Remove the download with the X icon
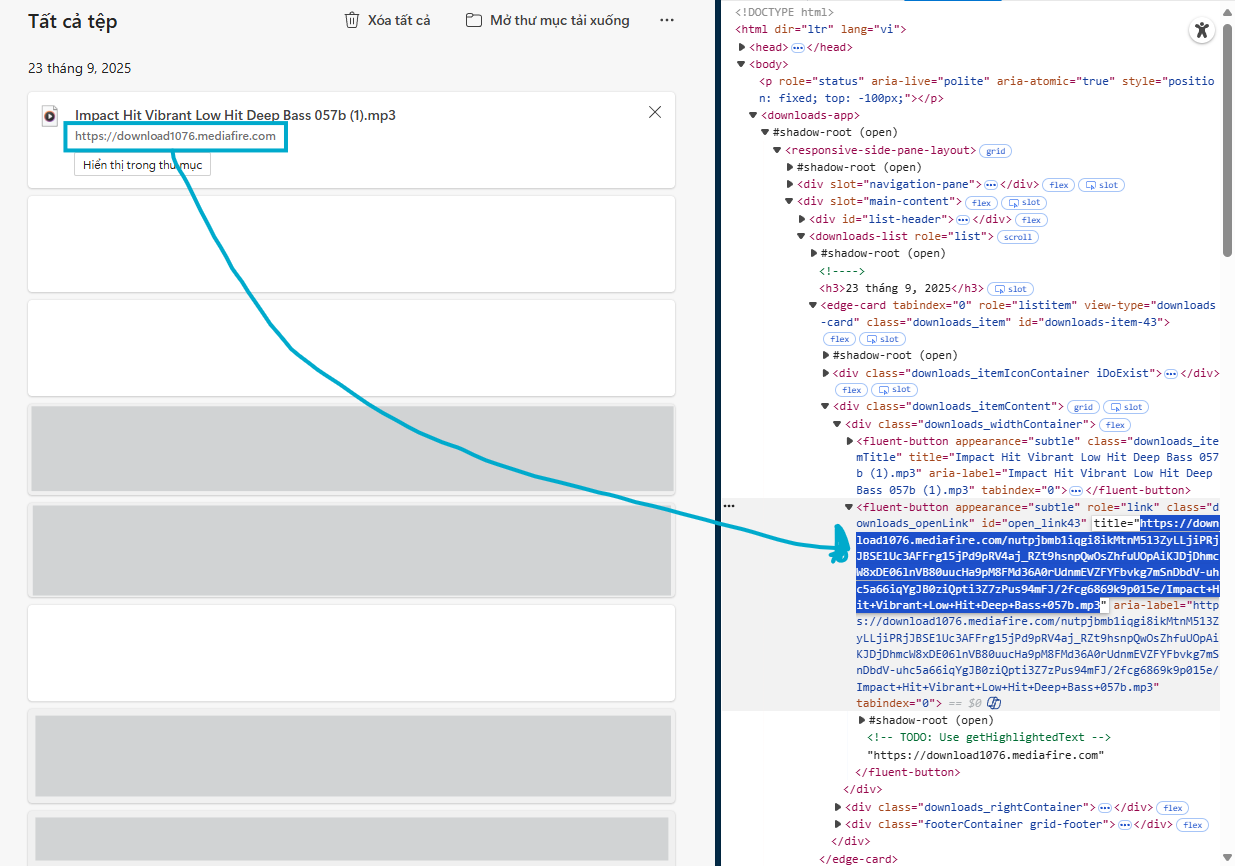Image resolution: width=1235 pixels, height=866 pixels. [655, 112]
